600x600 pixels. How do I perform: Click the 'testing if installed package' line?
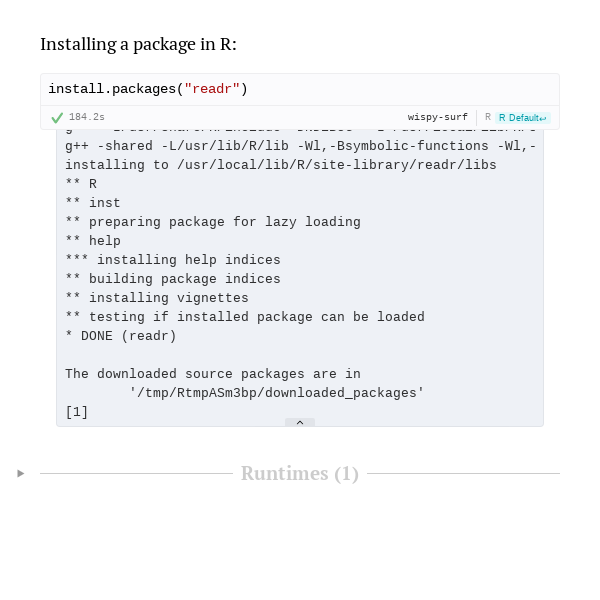tap(245, 317)
